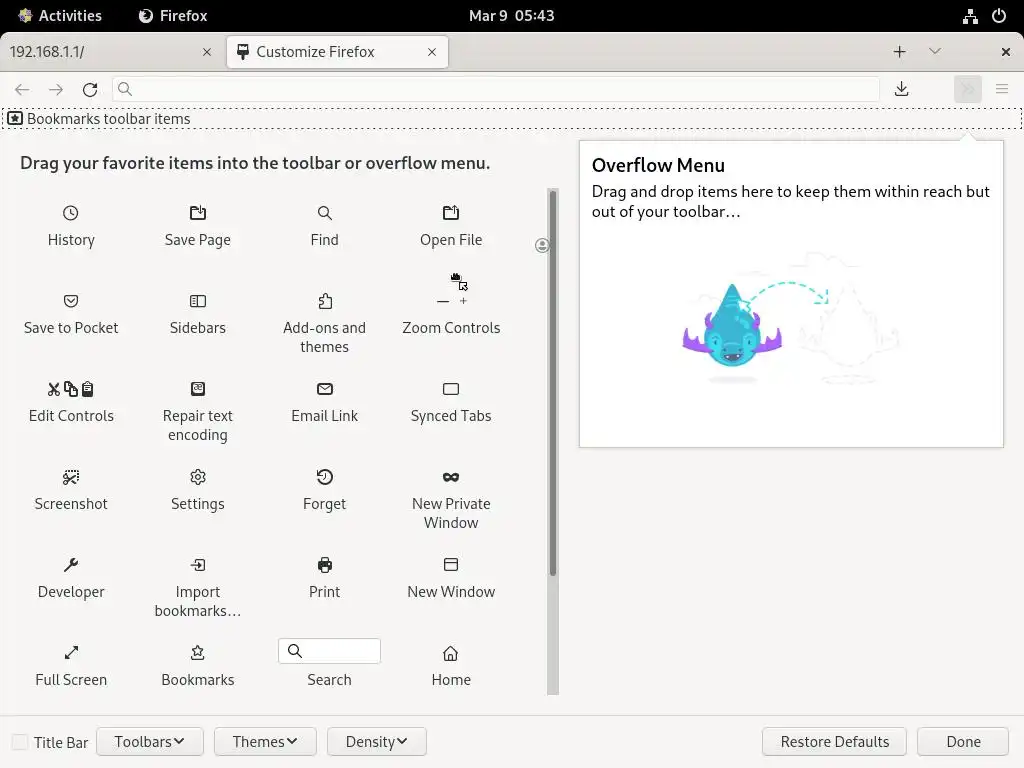
Task: Select the Screenshot scissors icon
Action: [x=71, y=477]
